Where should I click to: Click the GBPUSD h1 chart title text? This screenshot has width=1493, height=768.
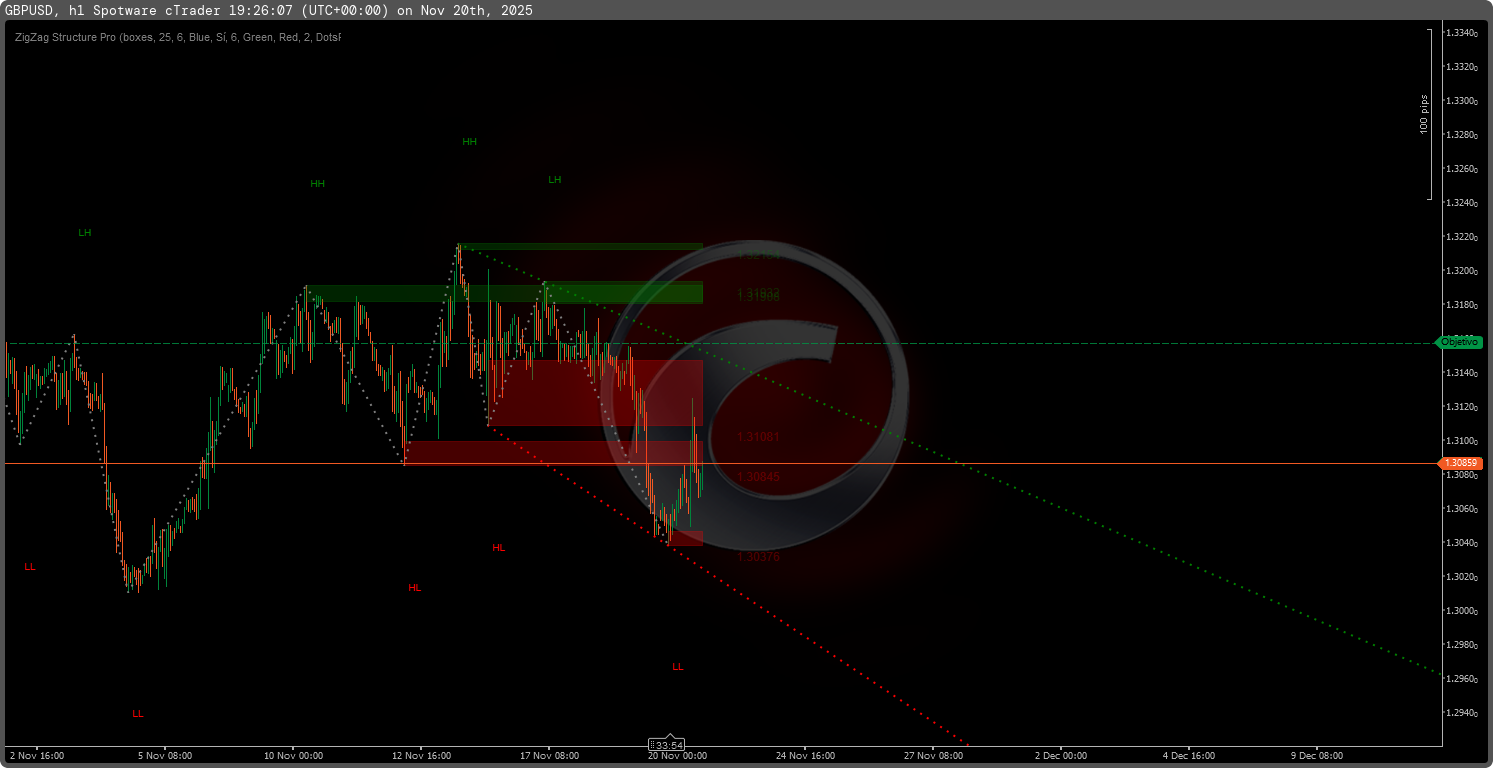[270, 10]
